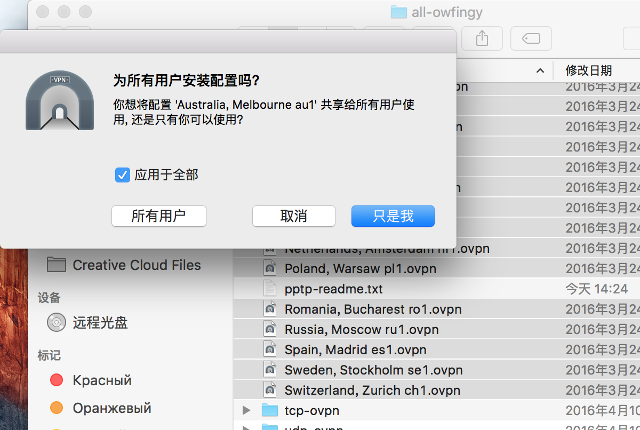The height and width of the screenshot is (430, 640).
Task: Click the Finder window minimize button
Action: [64, 12]
